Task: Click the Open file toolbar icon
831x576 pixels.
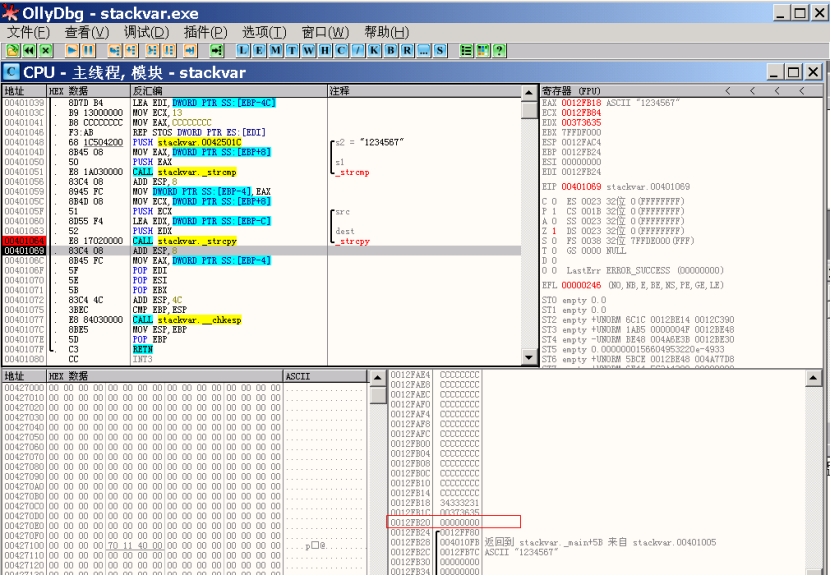Action: [x=13, y=50]
